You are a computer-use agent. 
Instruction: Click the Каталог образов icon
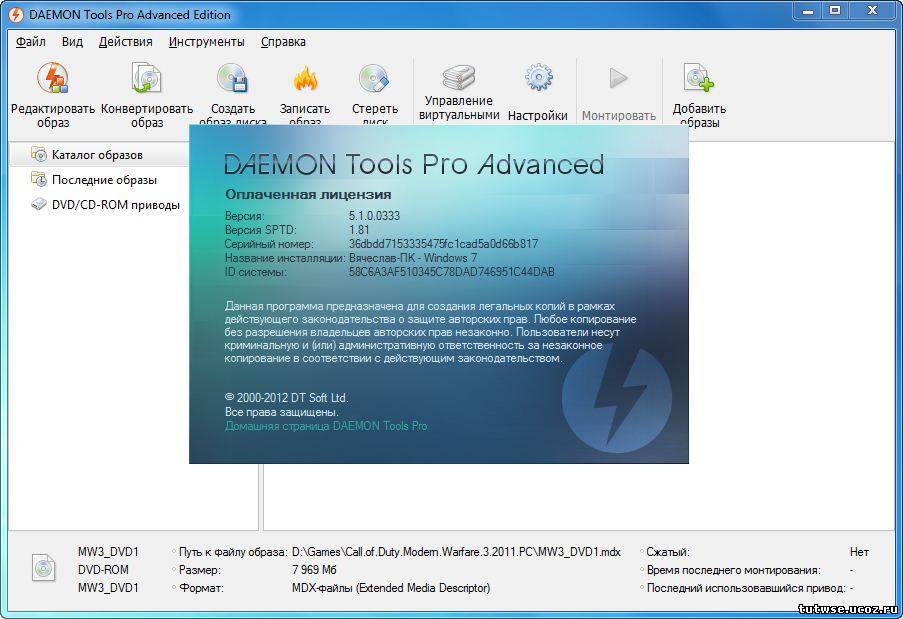coord(39,154)
